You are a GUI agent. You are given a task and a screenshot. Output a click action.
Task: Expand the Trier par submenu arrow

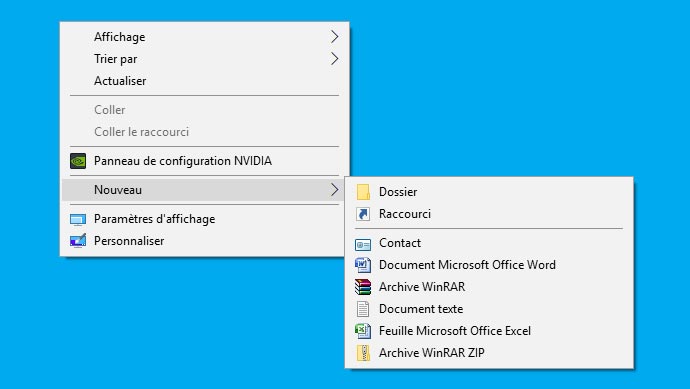click(334, 59)
